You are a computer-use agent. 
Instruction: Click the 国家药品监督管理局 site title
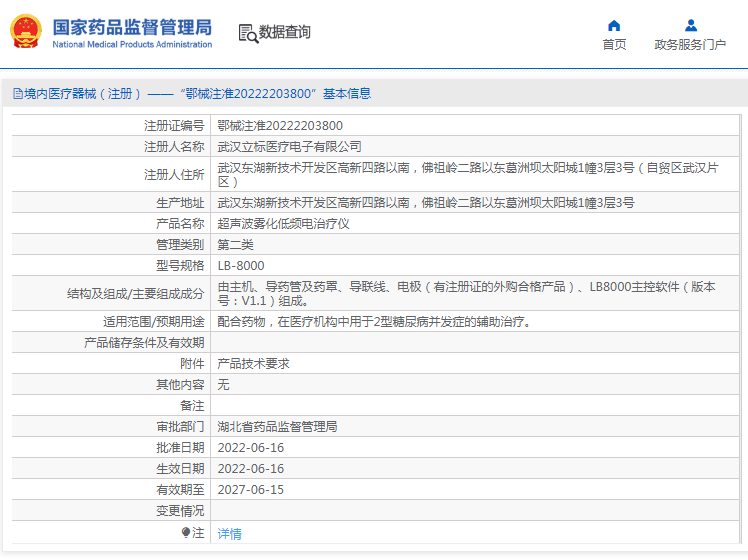click(x=132, y=27)
